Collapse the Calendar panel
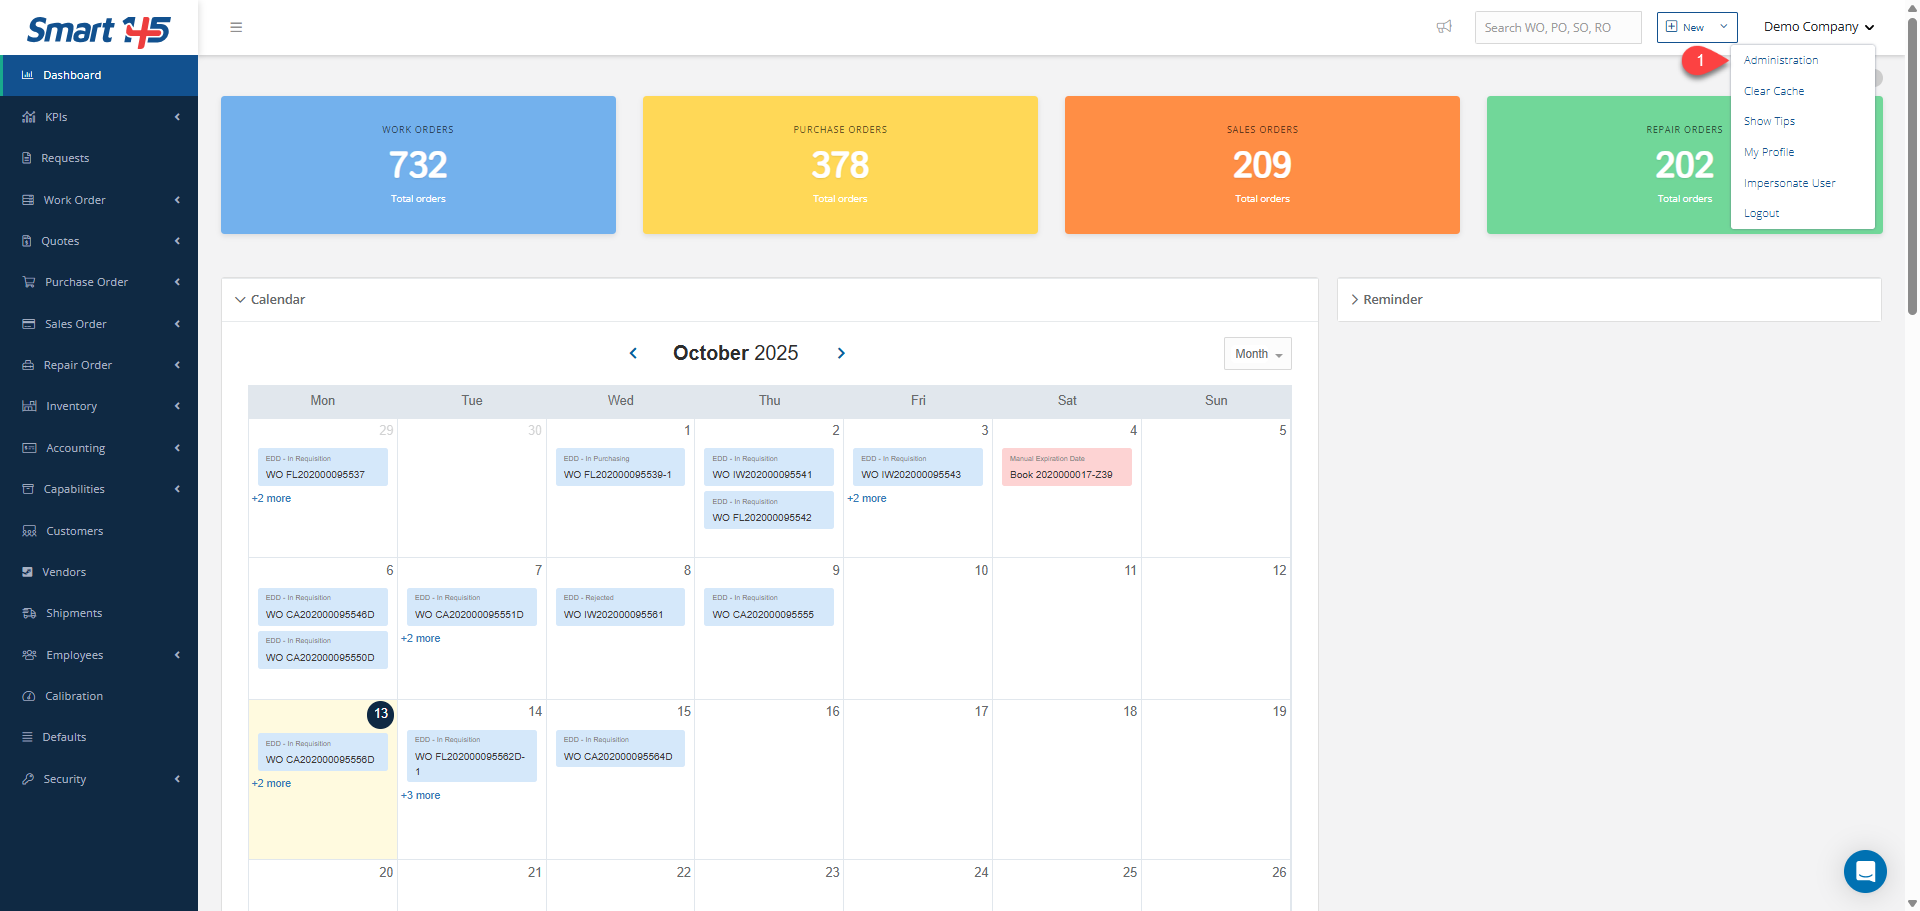1920x911 pixels. pyautogui.click(x=240, y=300)
